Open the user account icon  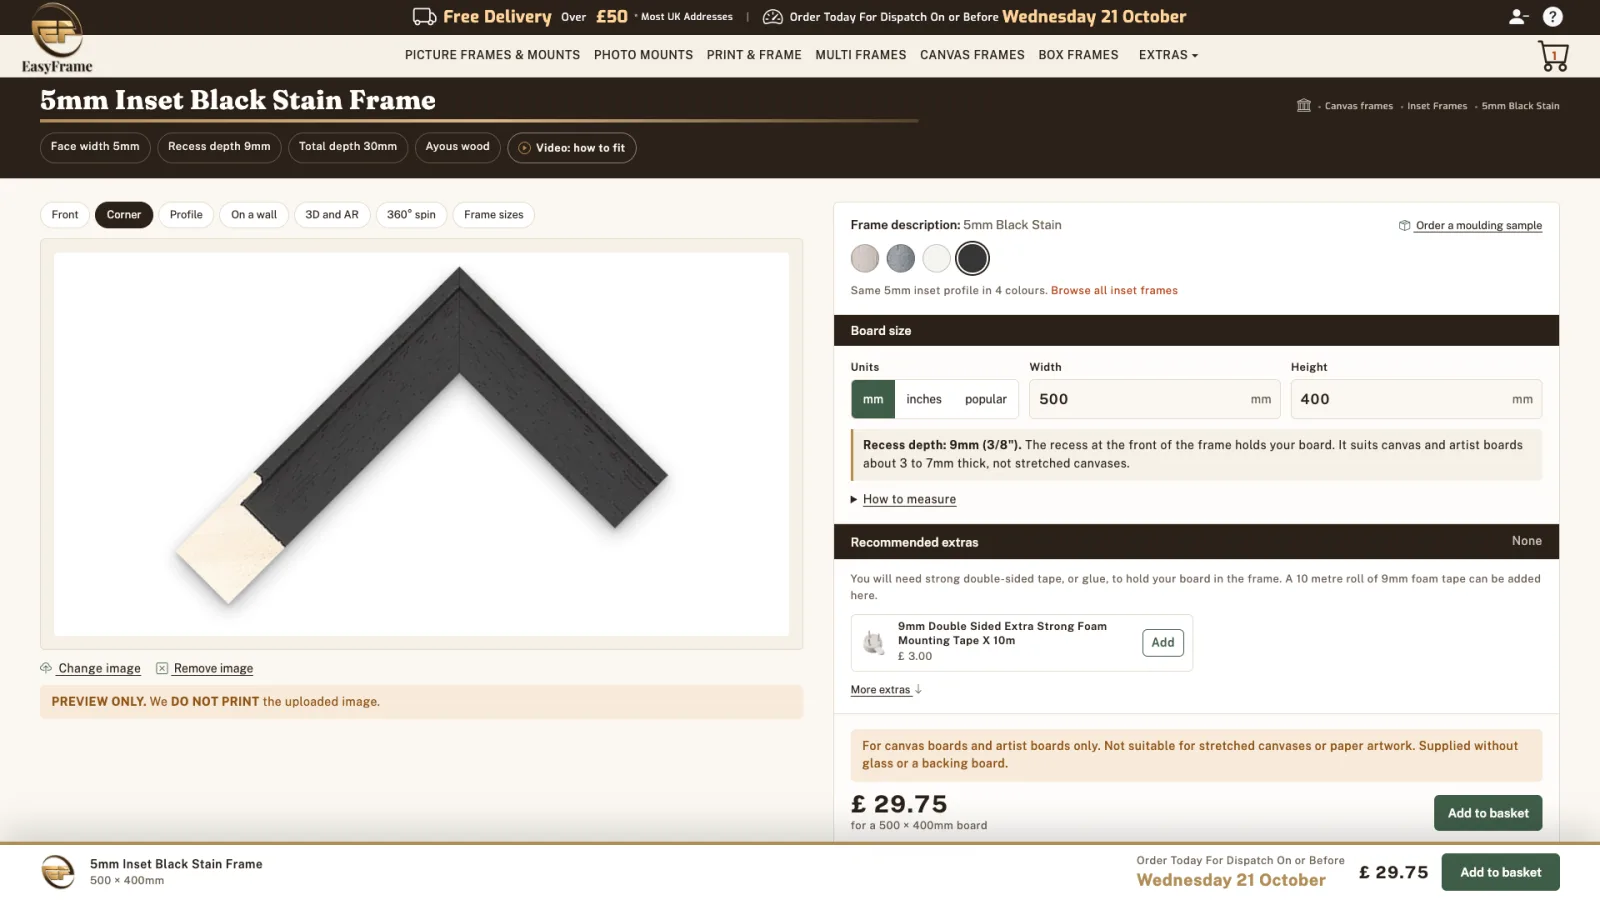click(1518, 16)
